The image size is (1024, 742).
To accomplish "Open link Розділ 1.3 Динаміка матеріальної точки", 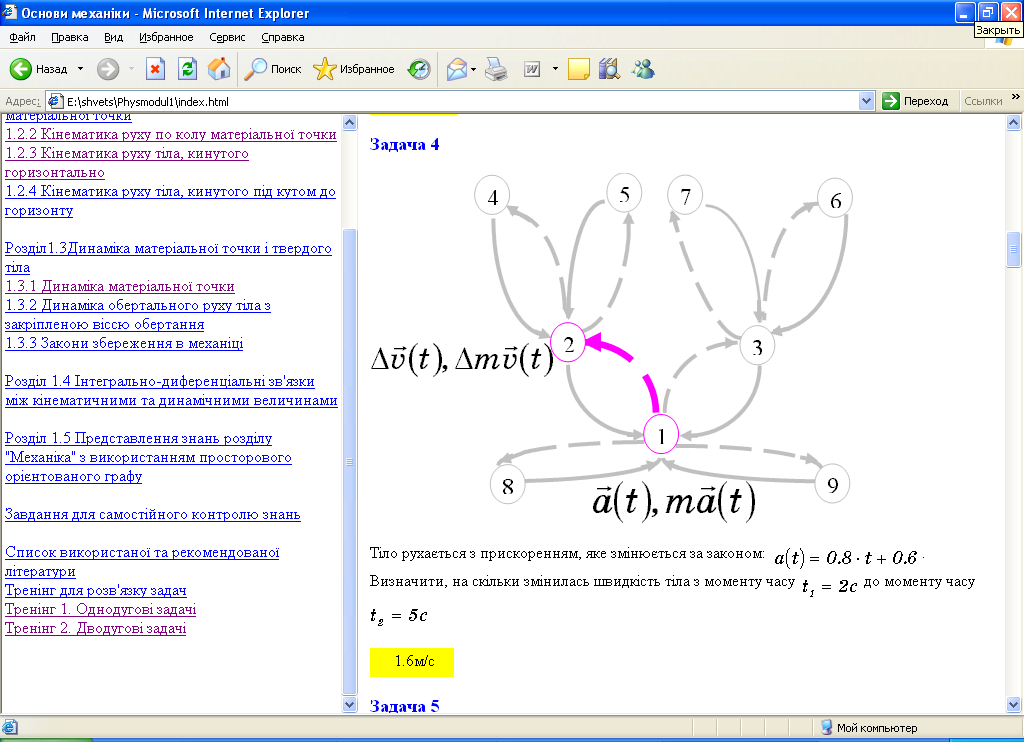I will pos(168,258).
